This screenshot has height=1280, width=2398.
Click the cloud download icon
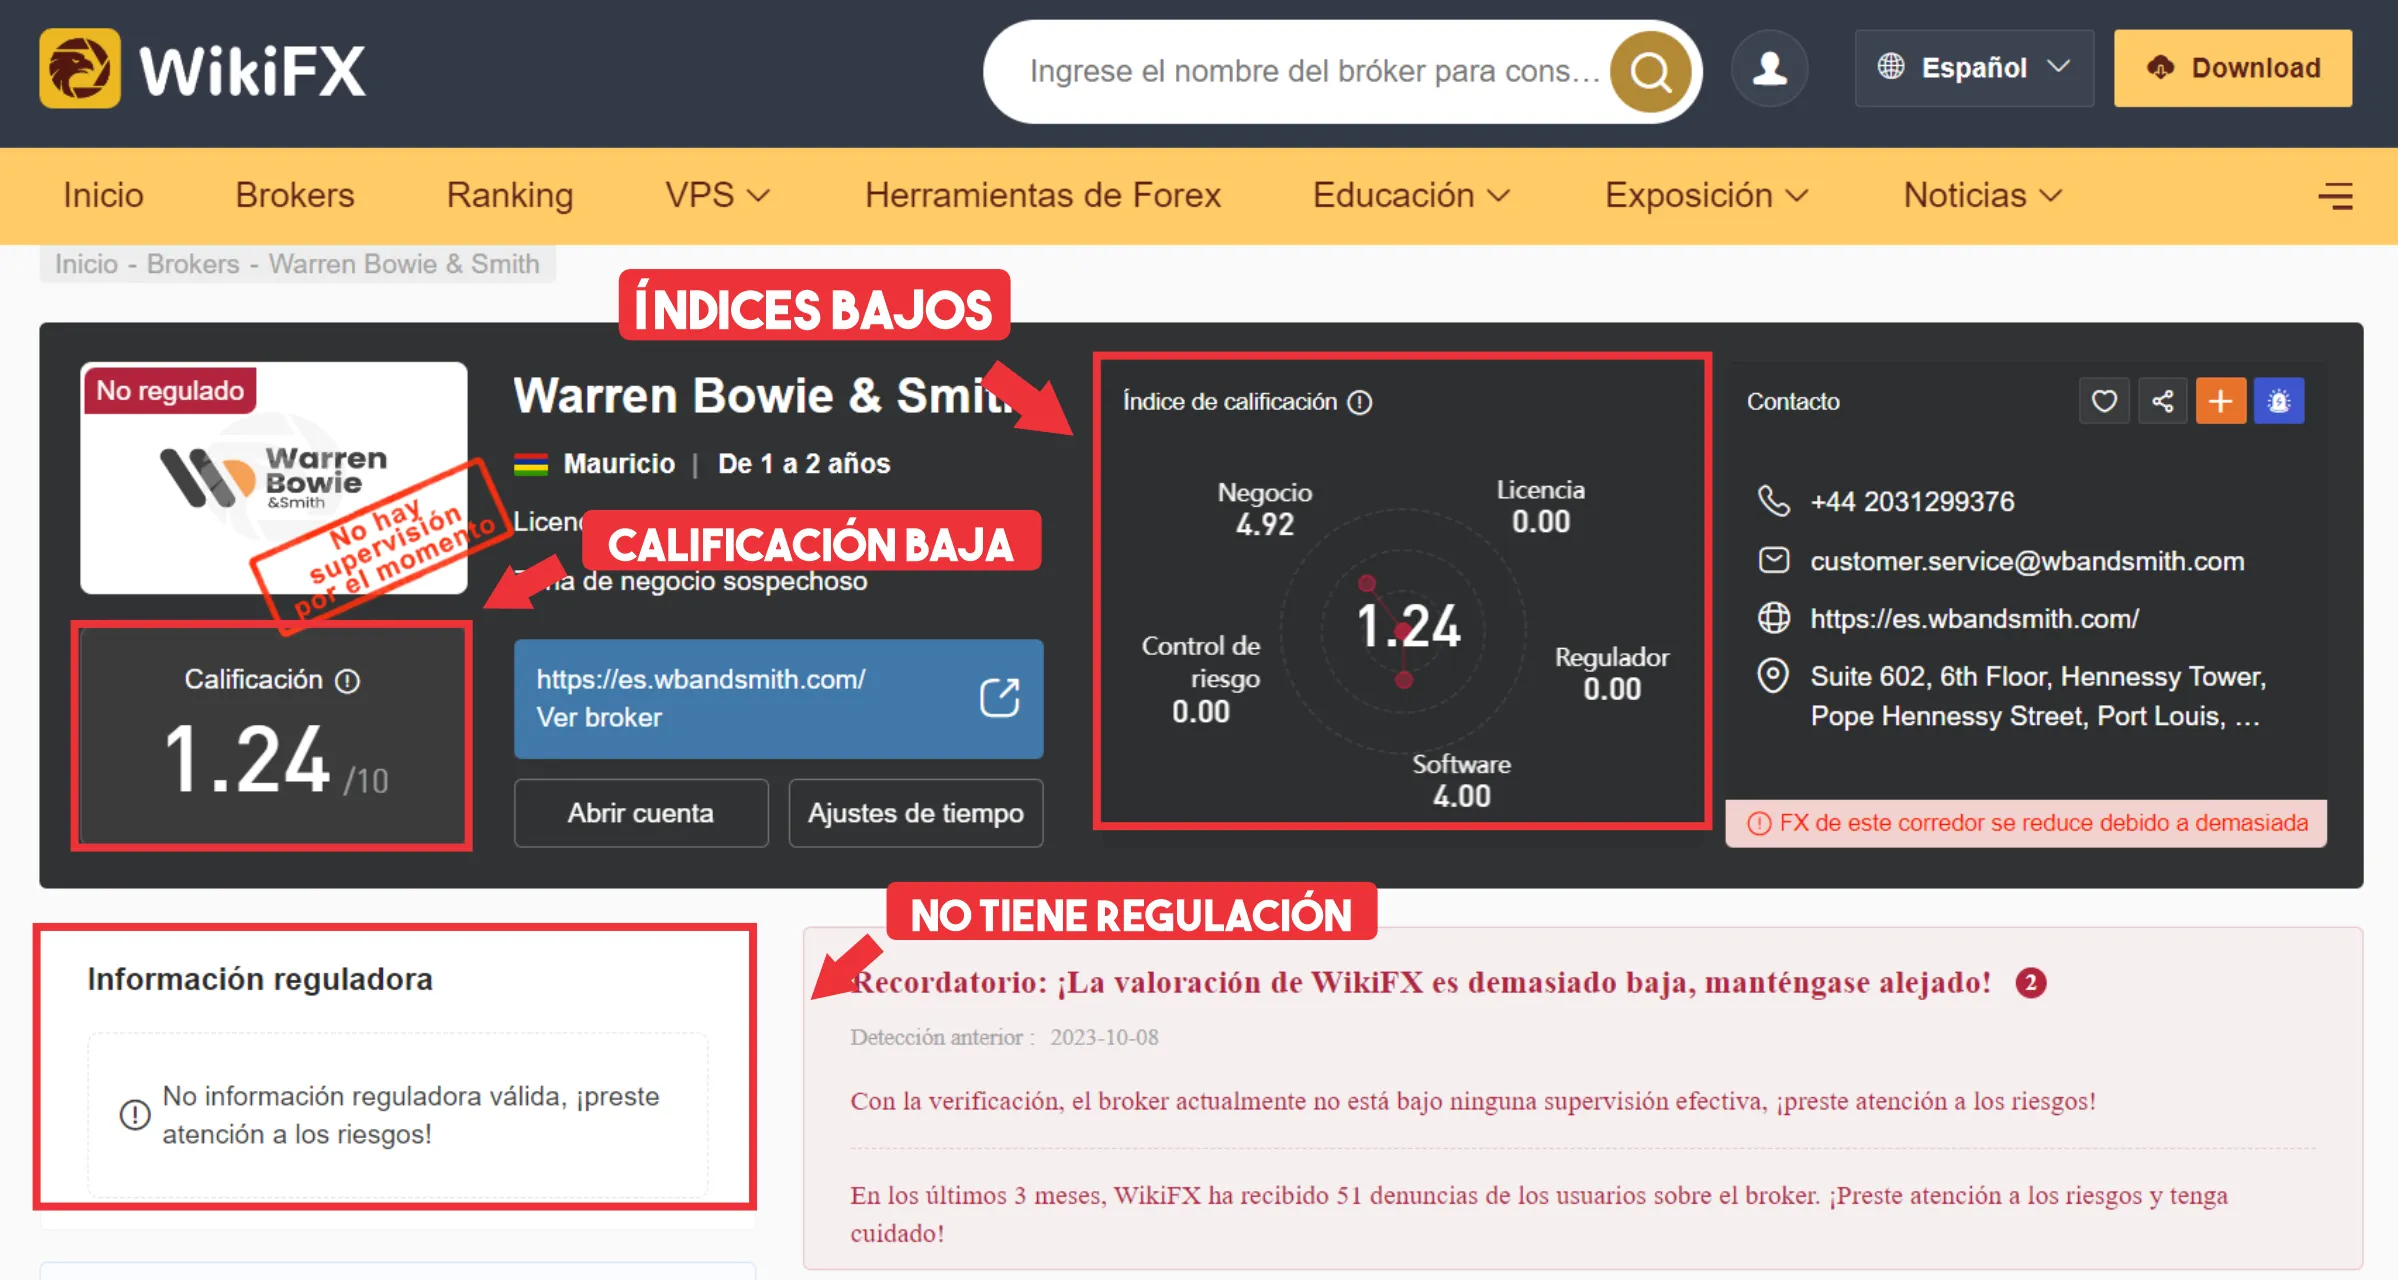point(2160,68)
